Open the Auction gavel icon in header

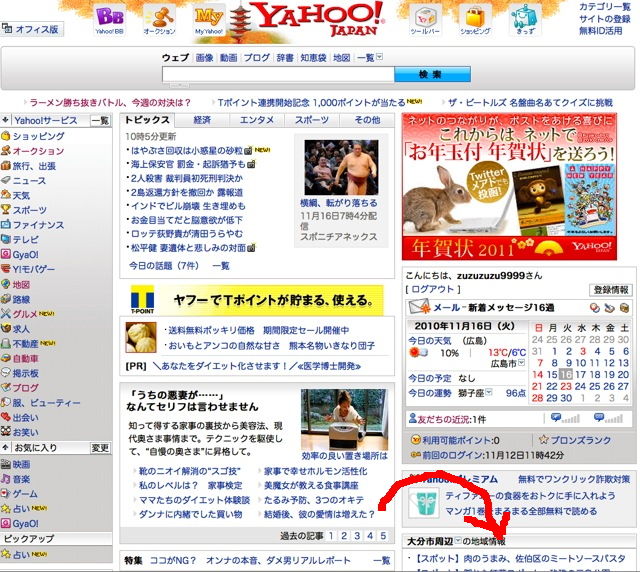tap(160, 20)
